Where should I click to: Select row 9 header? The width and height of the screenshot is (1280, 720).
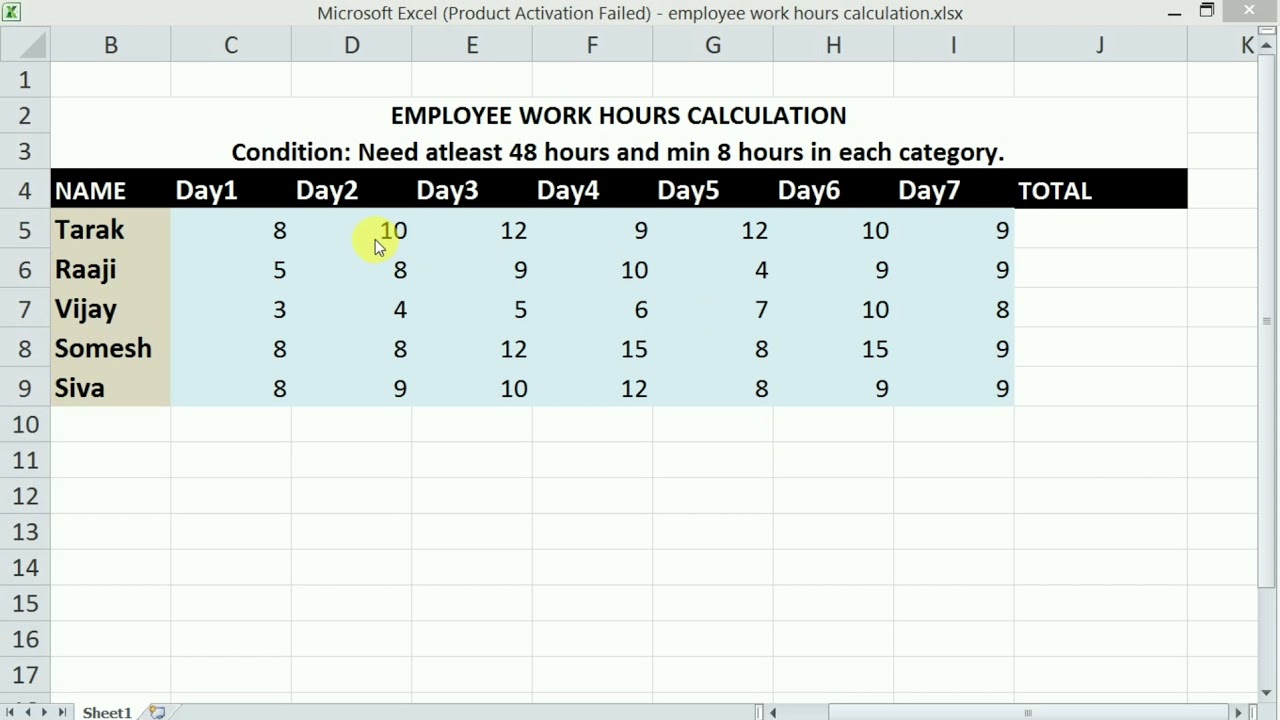25,388
